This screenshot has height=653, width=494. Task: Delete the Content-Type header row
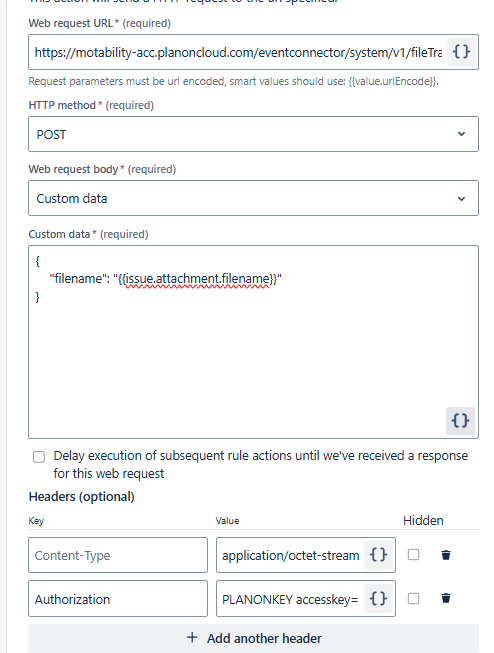tap(446, 555)
